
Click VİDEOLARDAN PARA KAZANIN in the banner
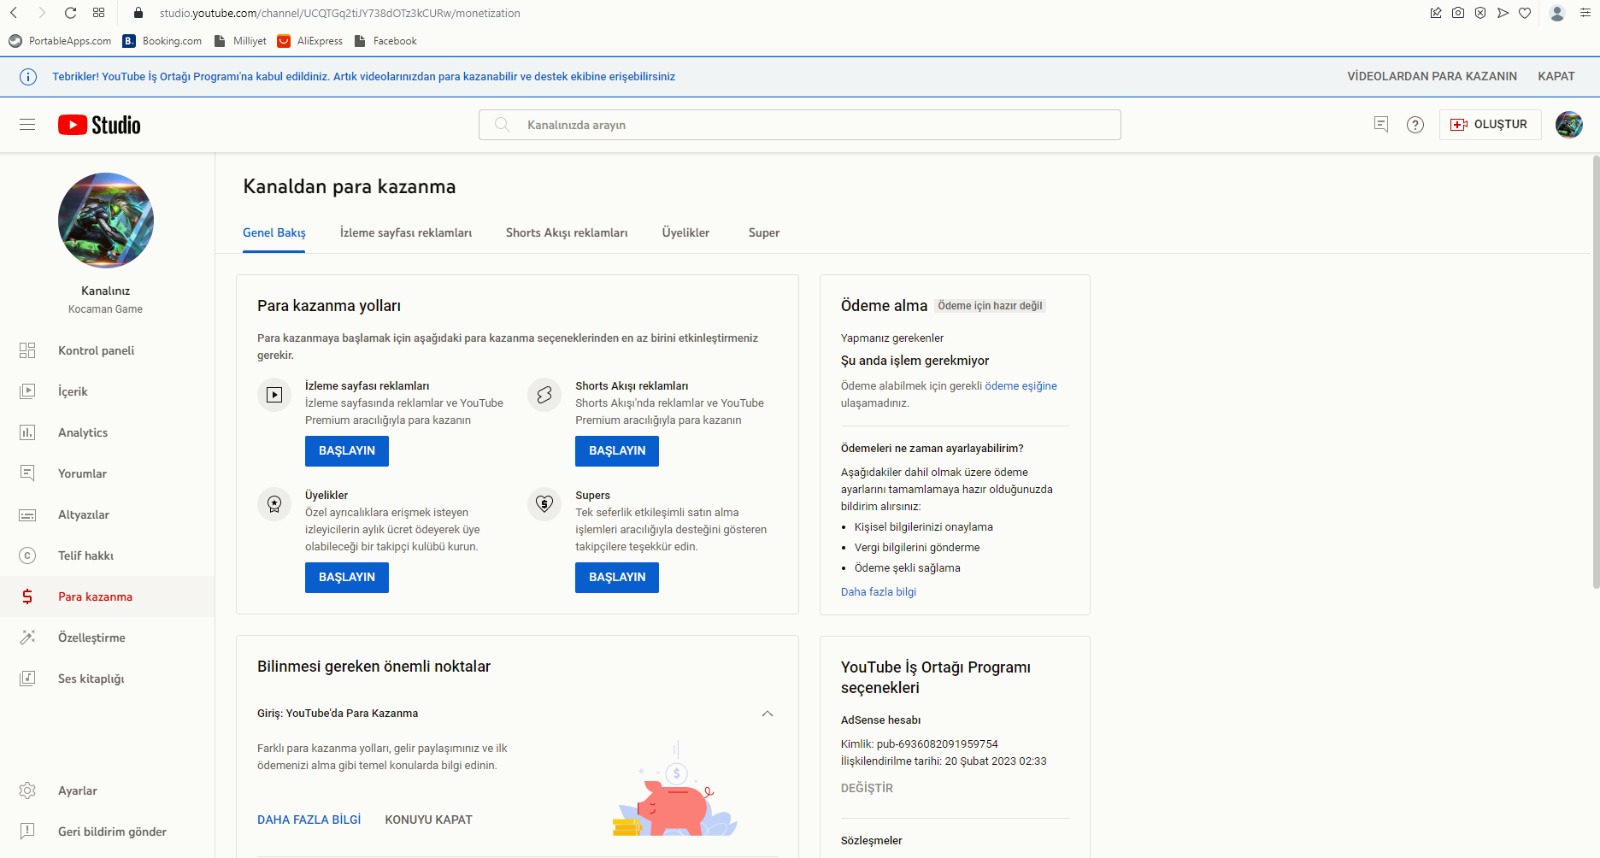(x=1432, y=77)
